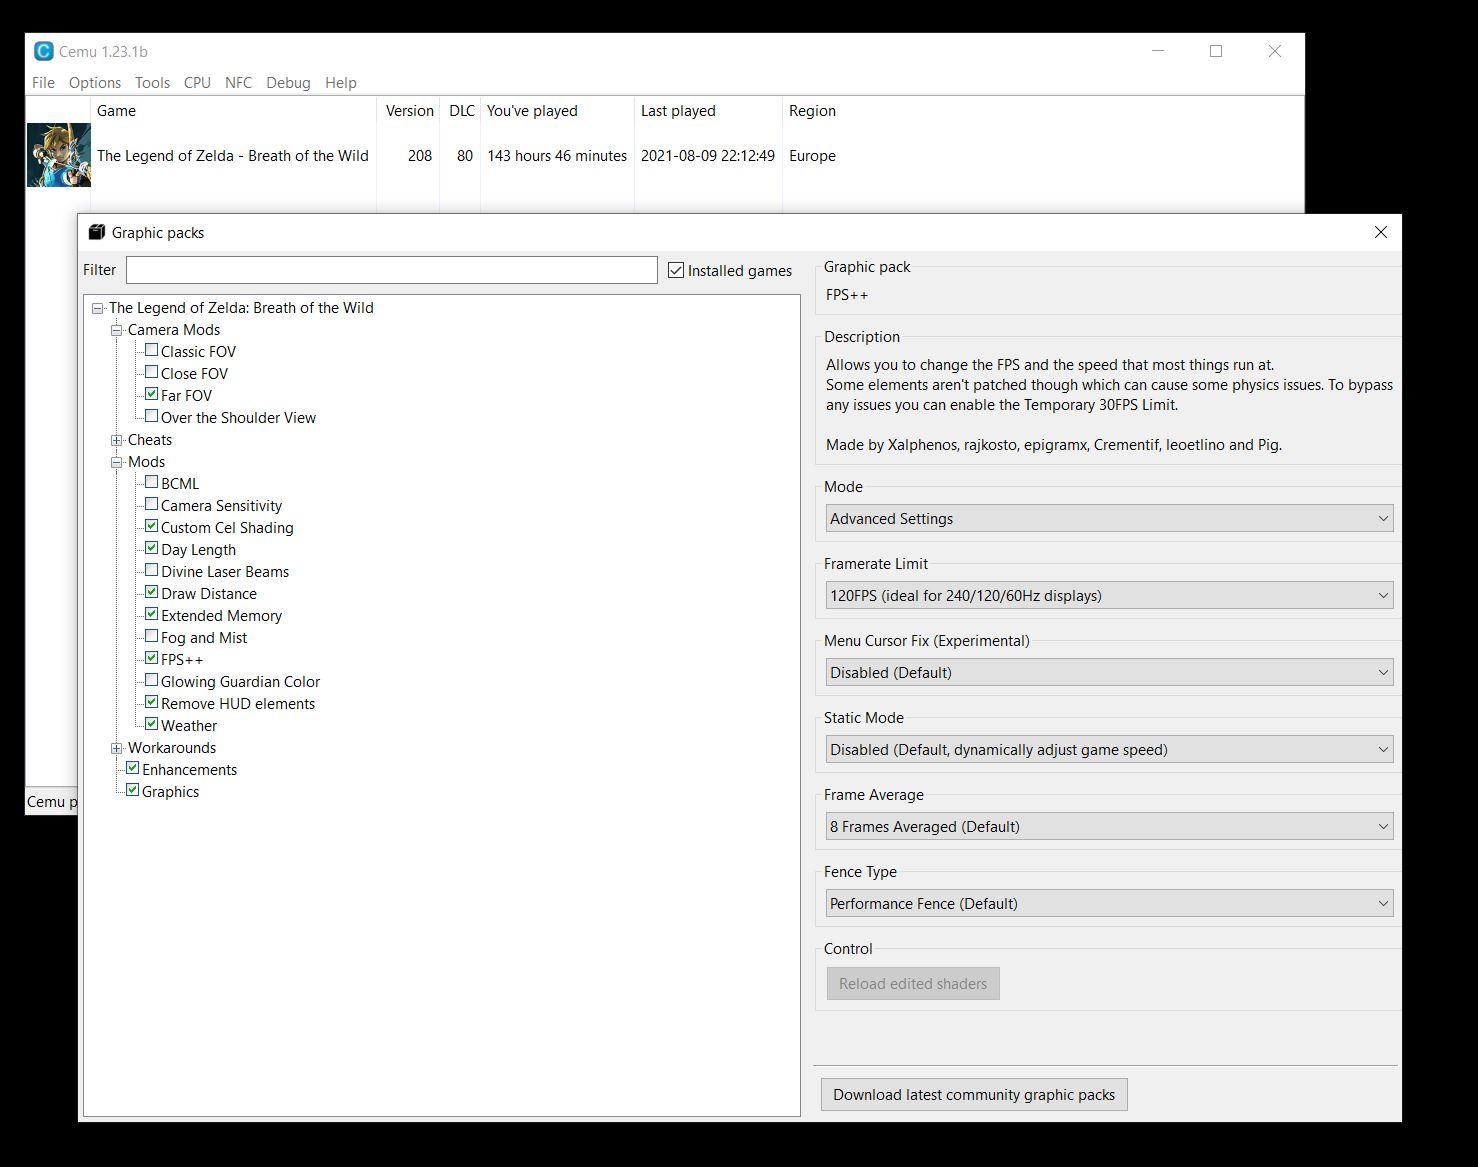Open the NFC menu
Screen dimensions: 1478x1167
tap(239, 83)
